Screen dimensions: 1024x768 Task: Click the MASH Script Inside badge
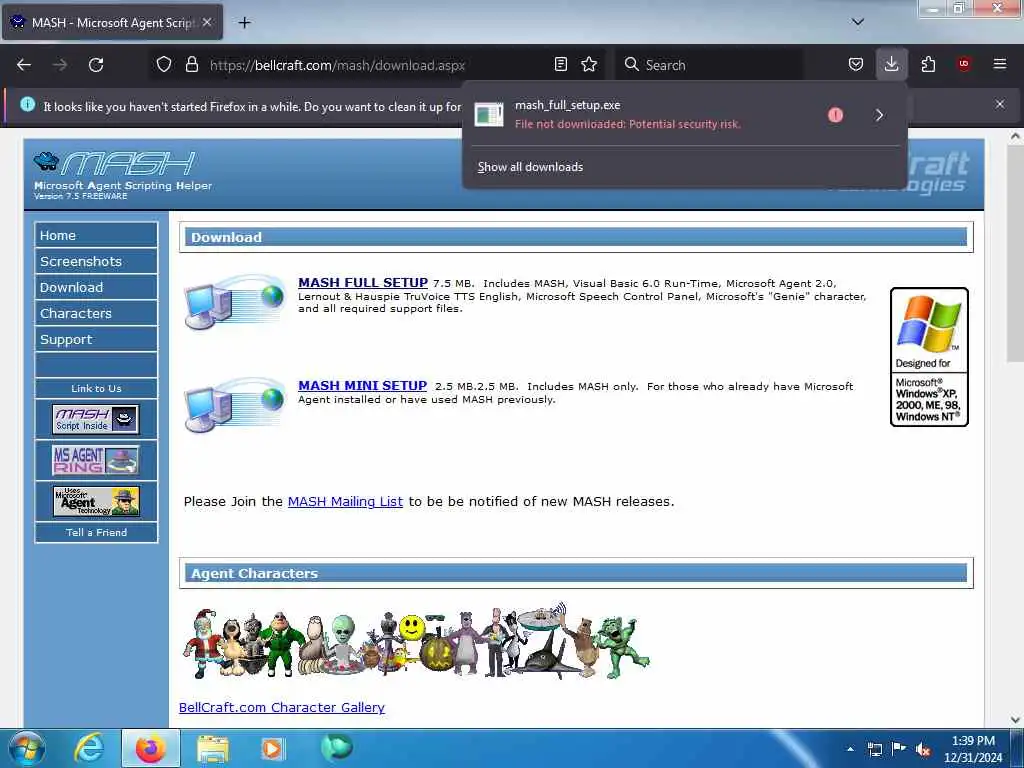coord(96,419)
